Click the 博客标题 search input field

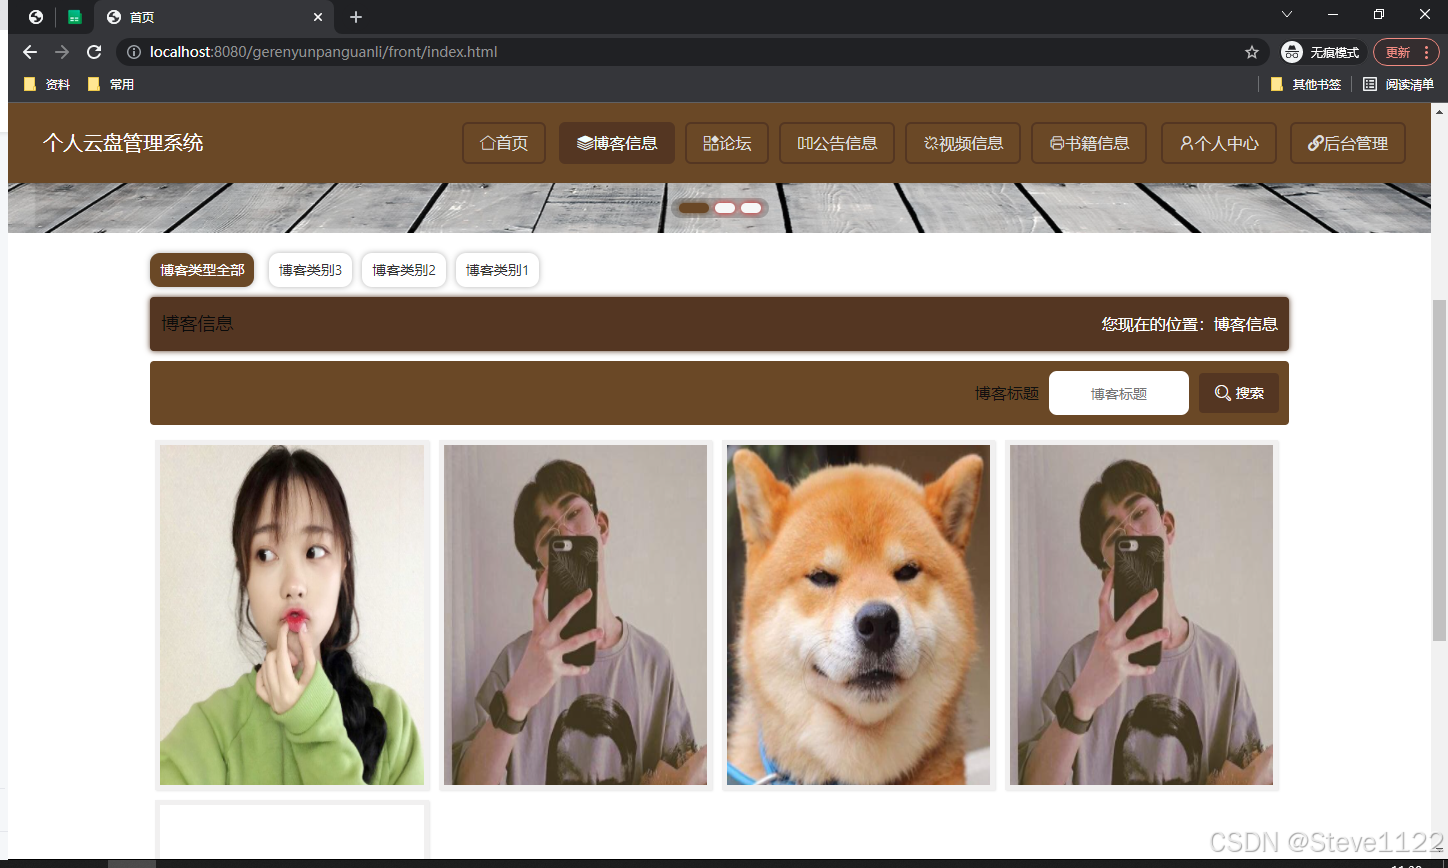tap(1118, 392)
